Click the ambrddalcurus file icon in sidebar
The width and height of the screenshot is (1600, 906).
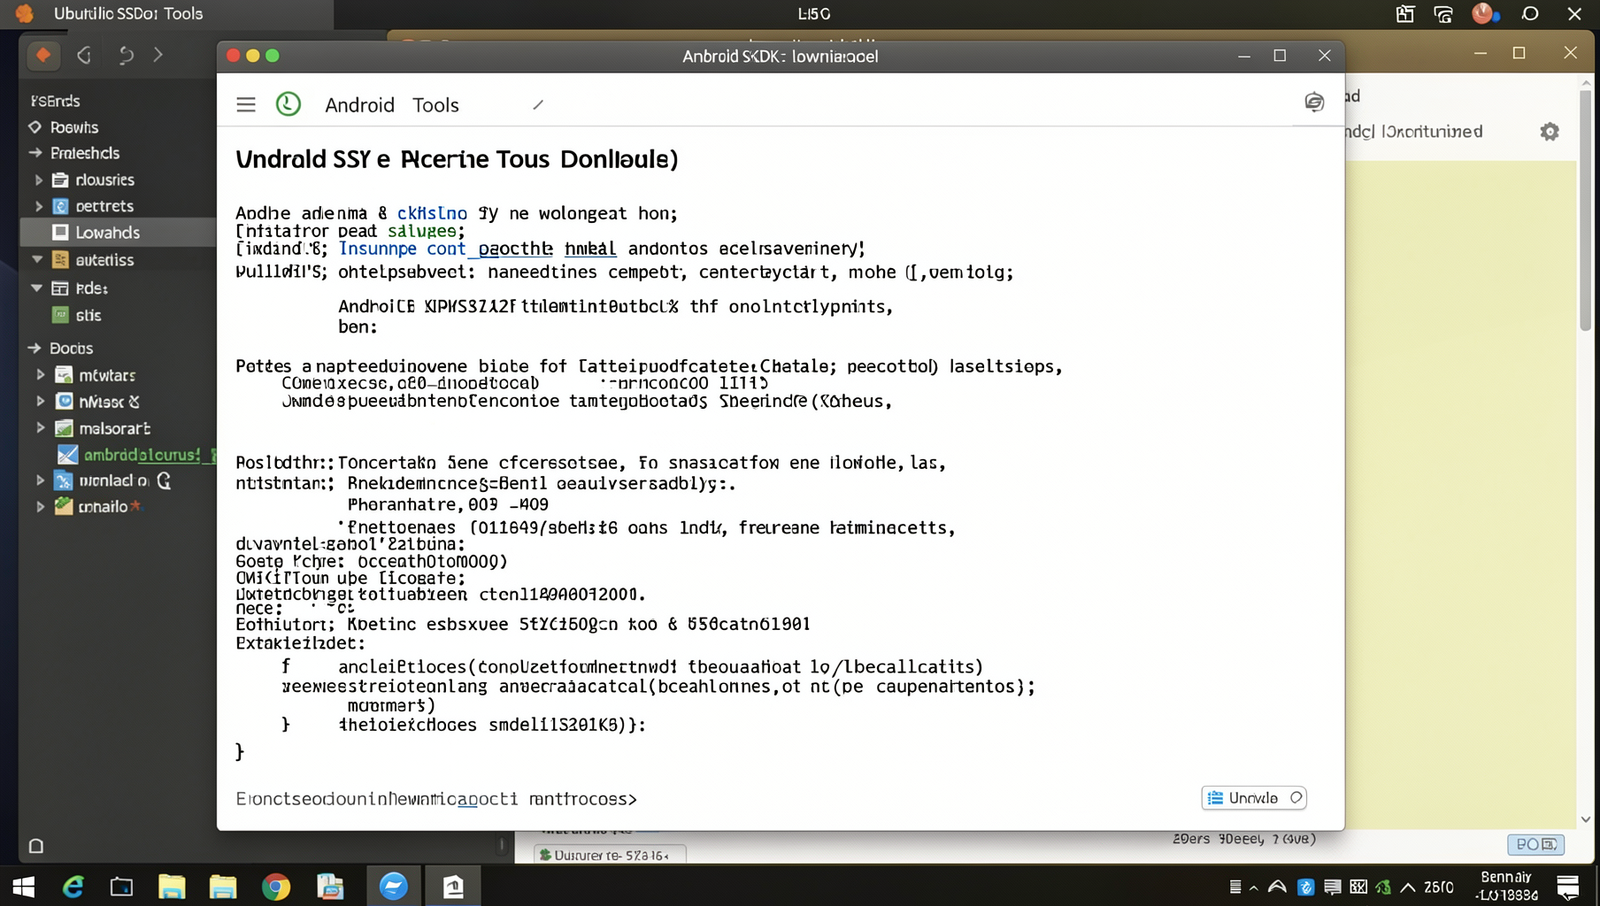(68, 455)
